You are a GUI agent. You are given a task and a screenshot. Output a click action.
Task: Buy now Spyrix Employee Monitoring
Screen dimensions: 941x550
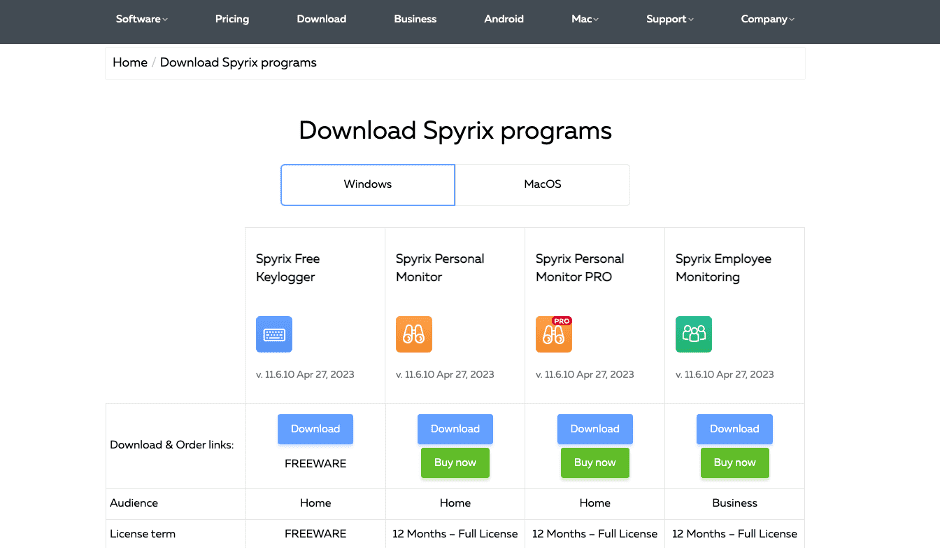(735, 463)
